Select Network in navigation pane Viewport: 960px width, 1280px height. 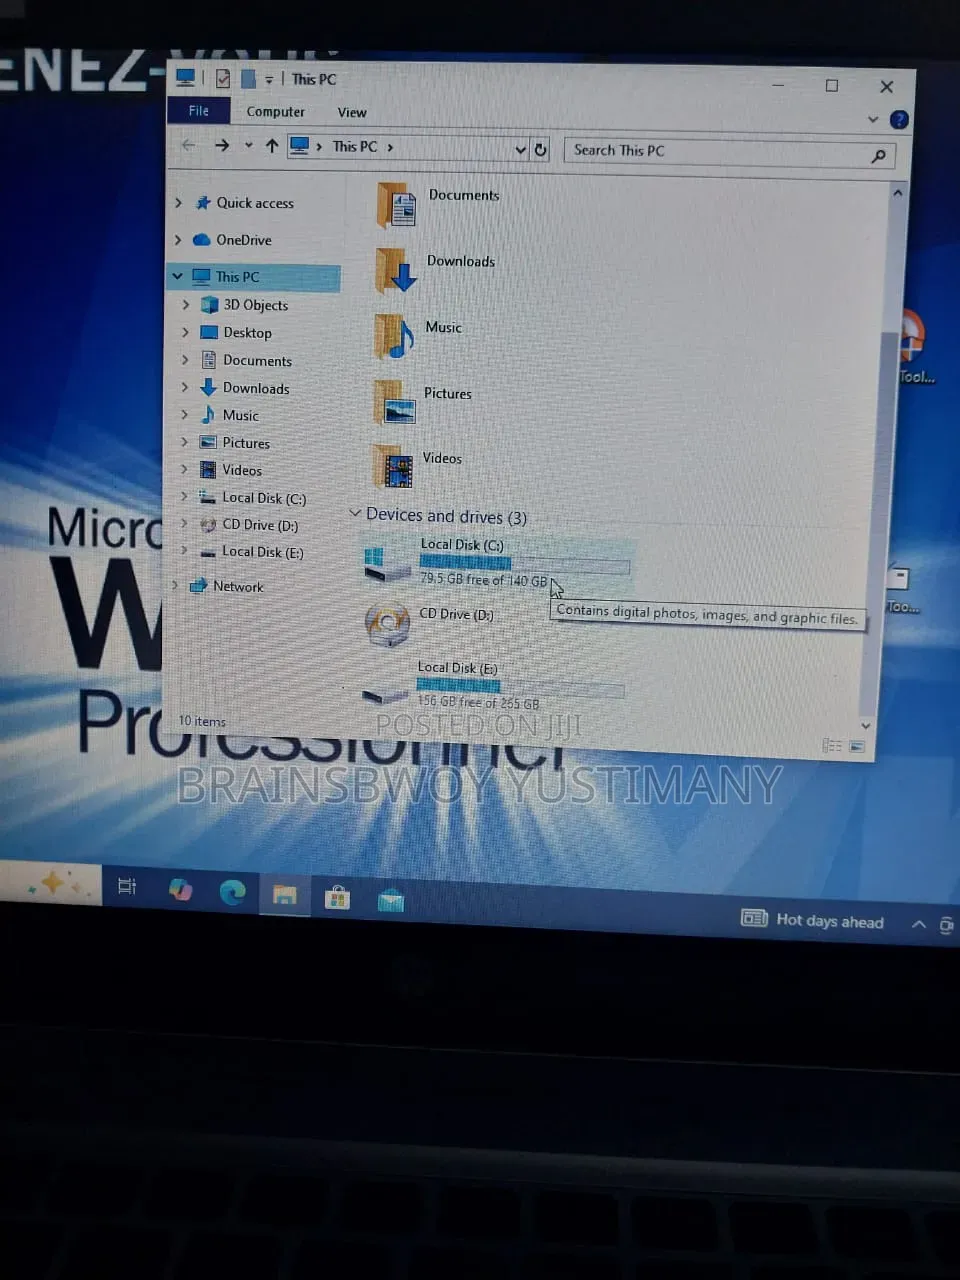(x=238, y=586)
